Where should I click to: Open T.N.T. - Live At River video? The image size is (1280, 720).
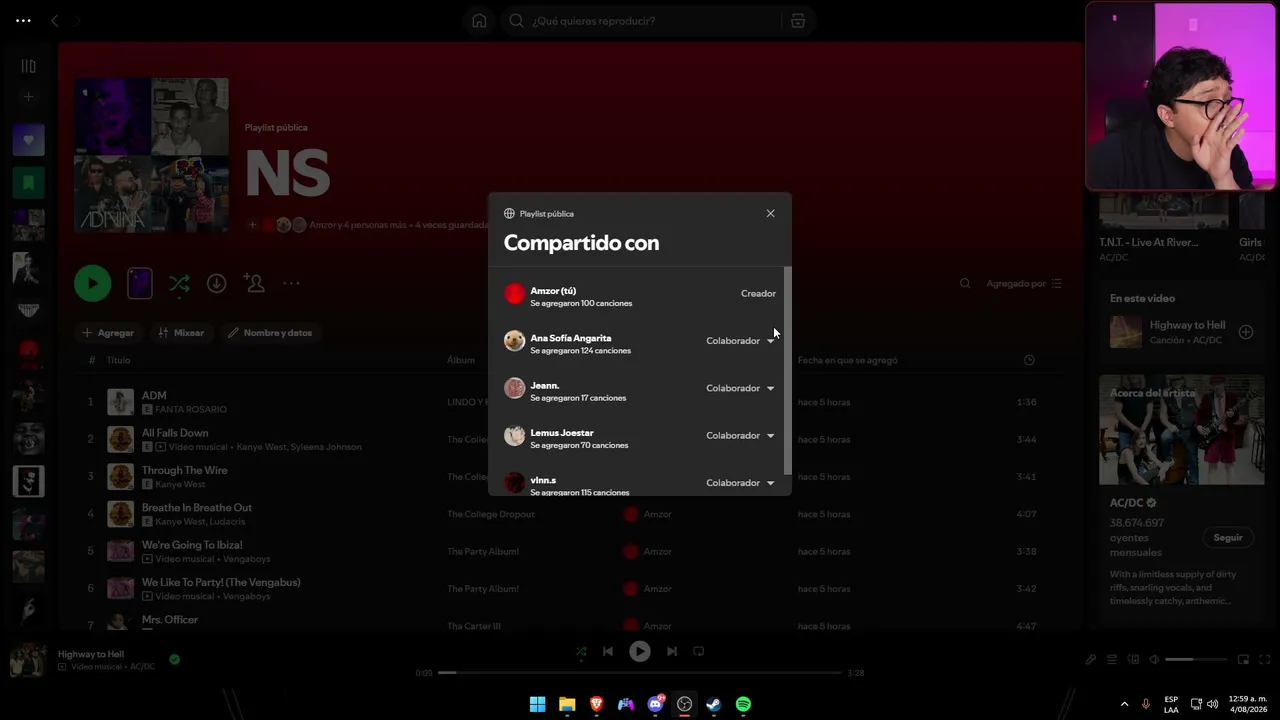click(x=1148, y=242)
